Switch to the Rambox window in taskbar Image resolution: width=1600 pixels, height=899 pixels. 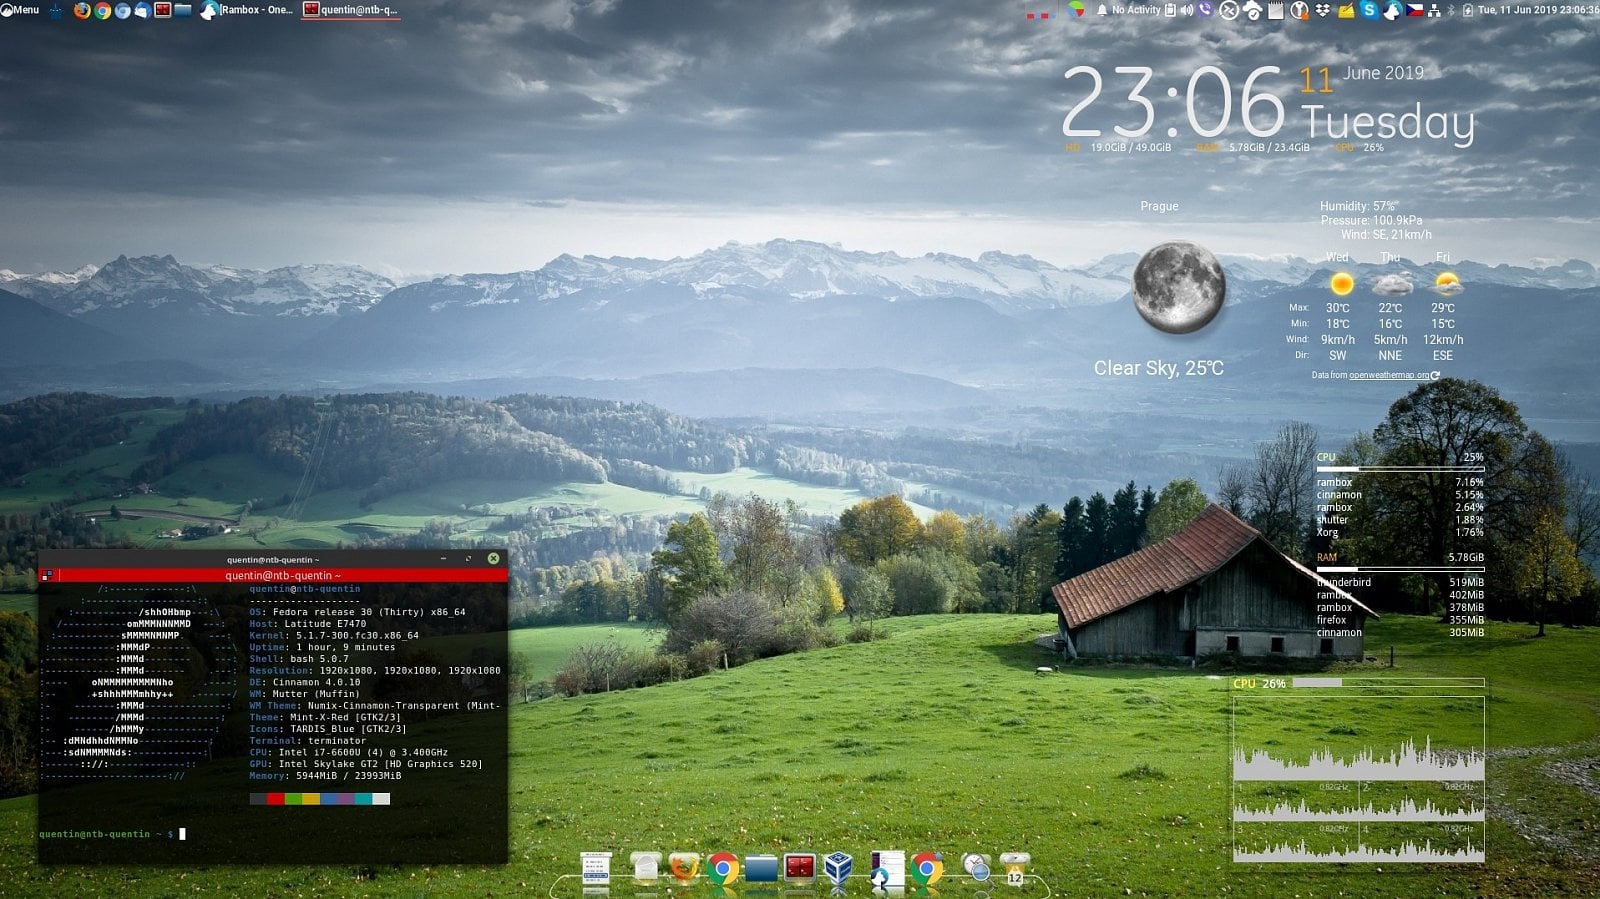point(247,10)
